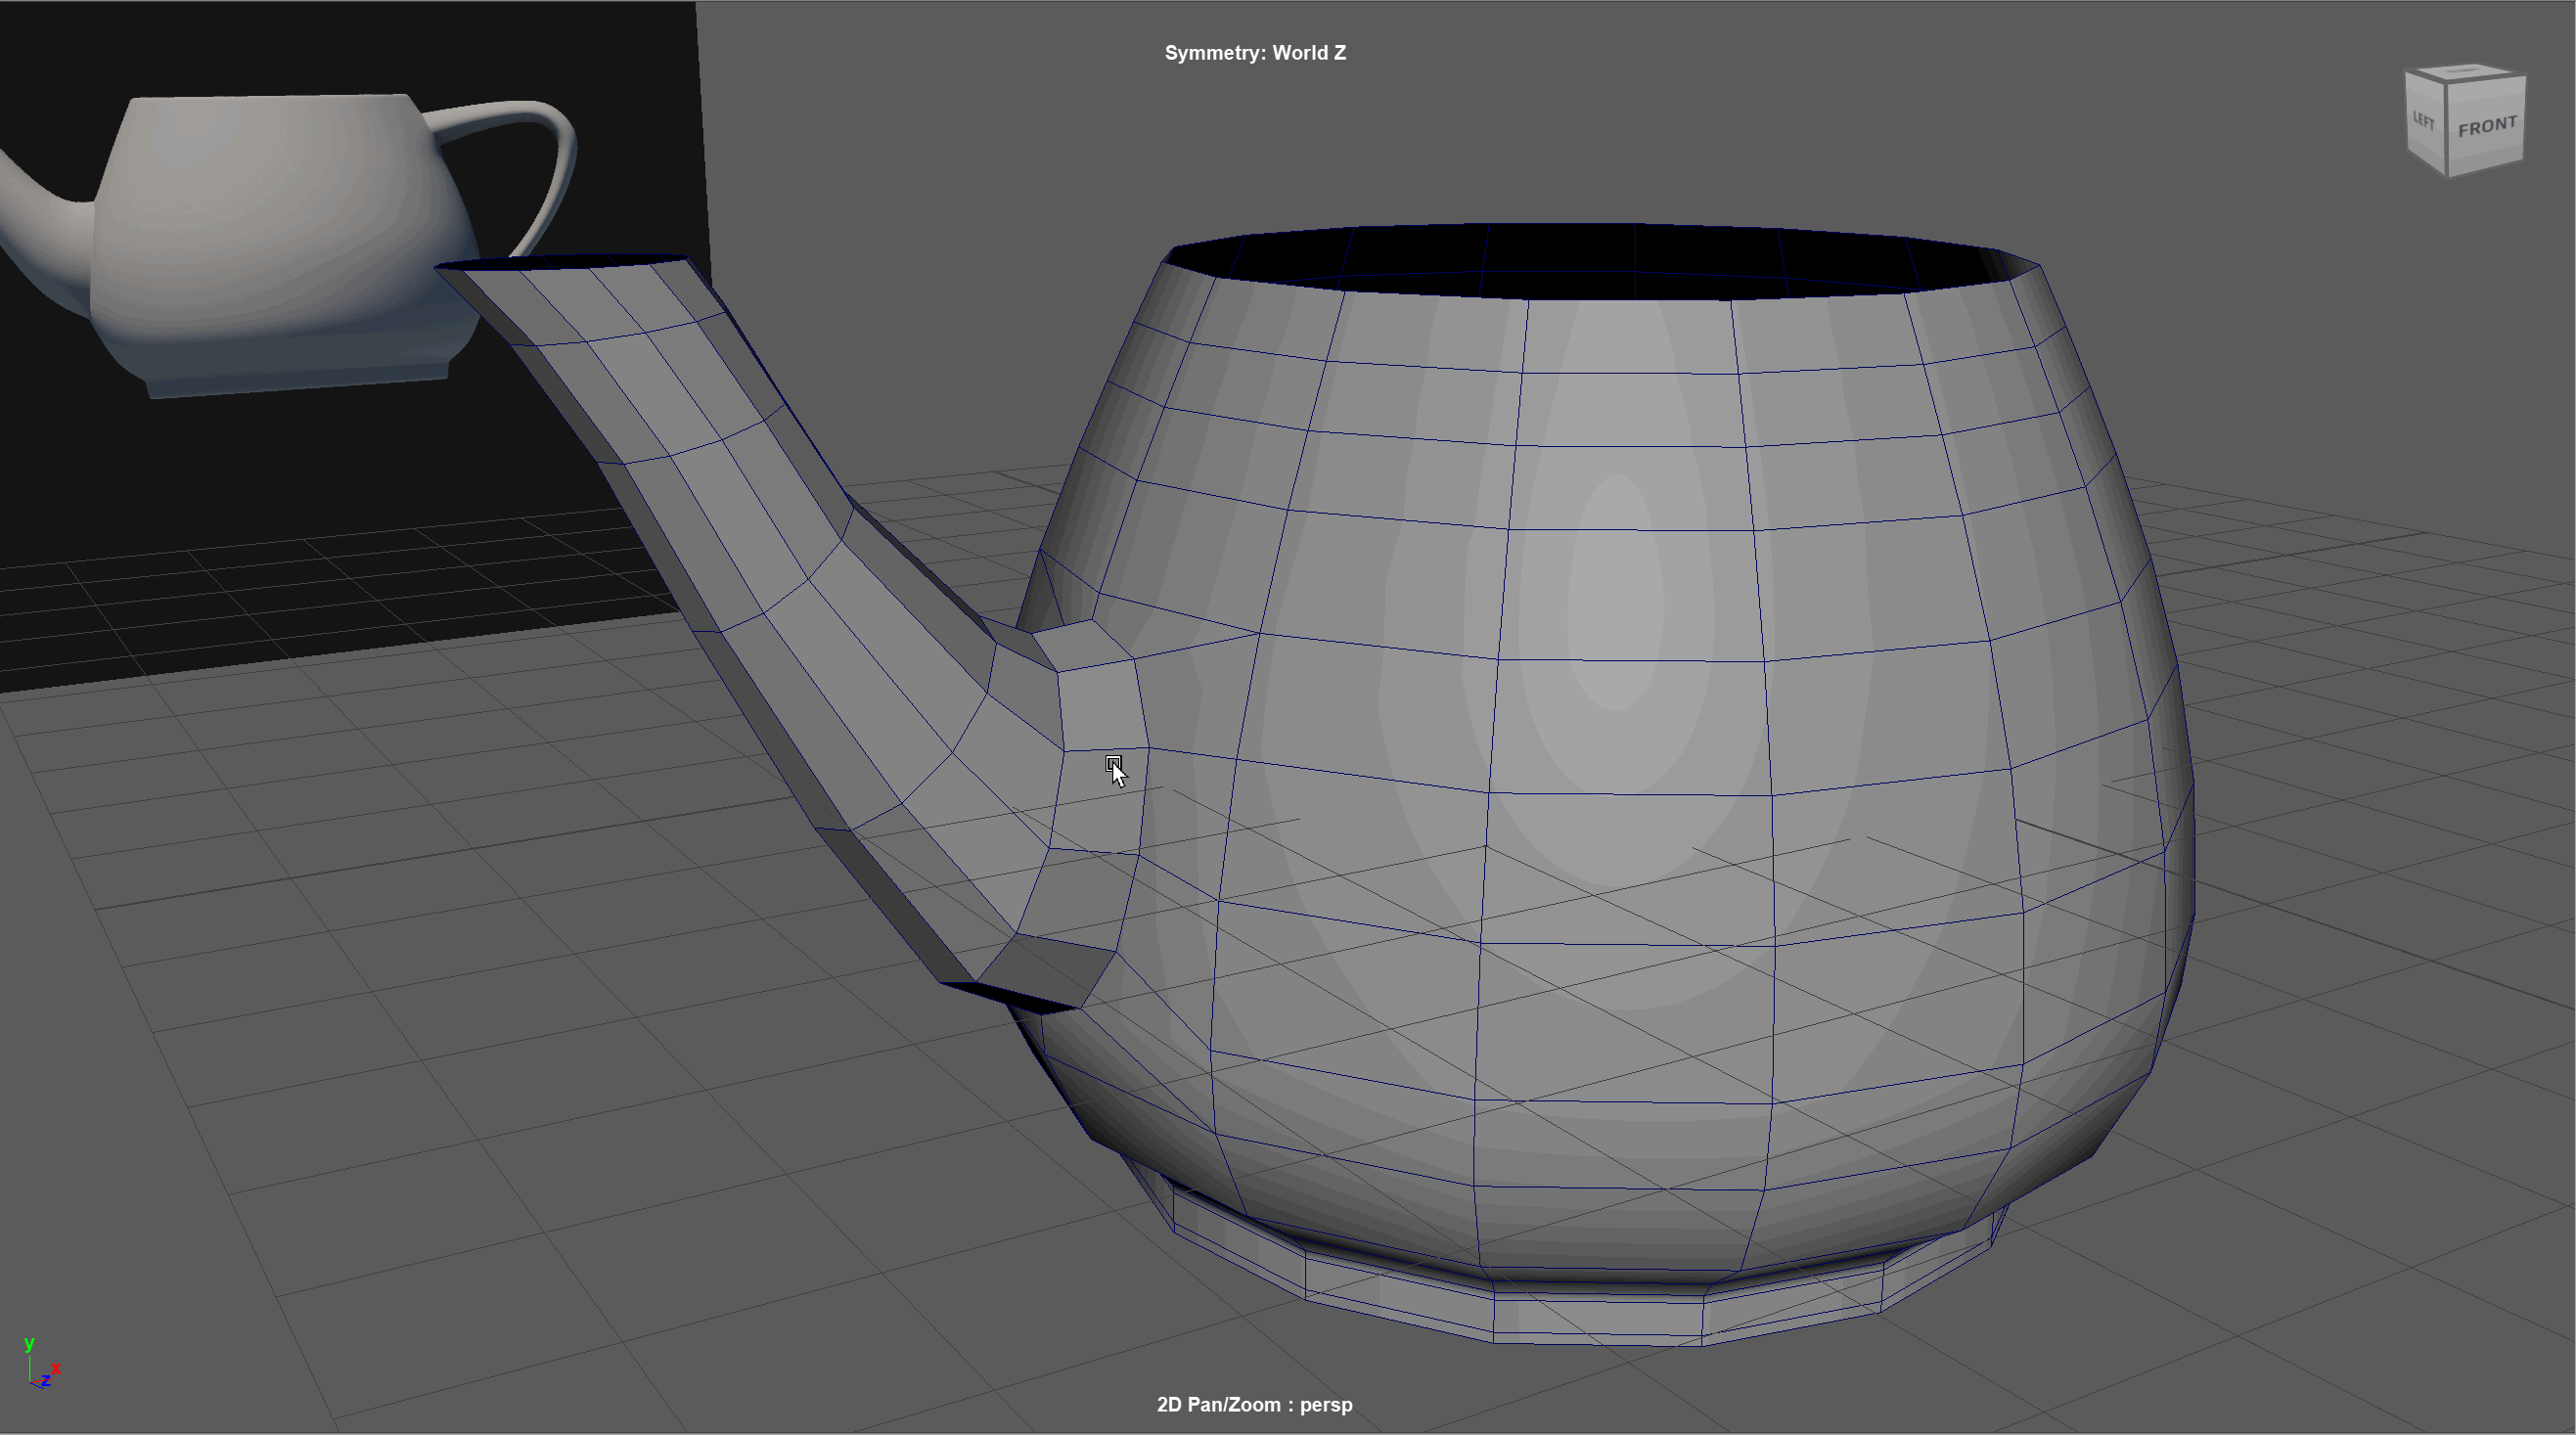Viewport: 2576px width, 1435px height.
Task: Select the teapot base ring
Action: pyautogui.click(x=1596, y=1318)
